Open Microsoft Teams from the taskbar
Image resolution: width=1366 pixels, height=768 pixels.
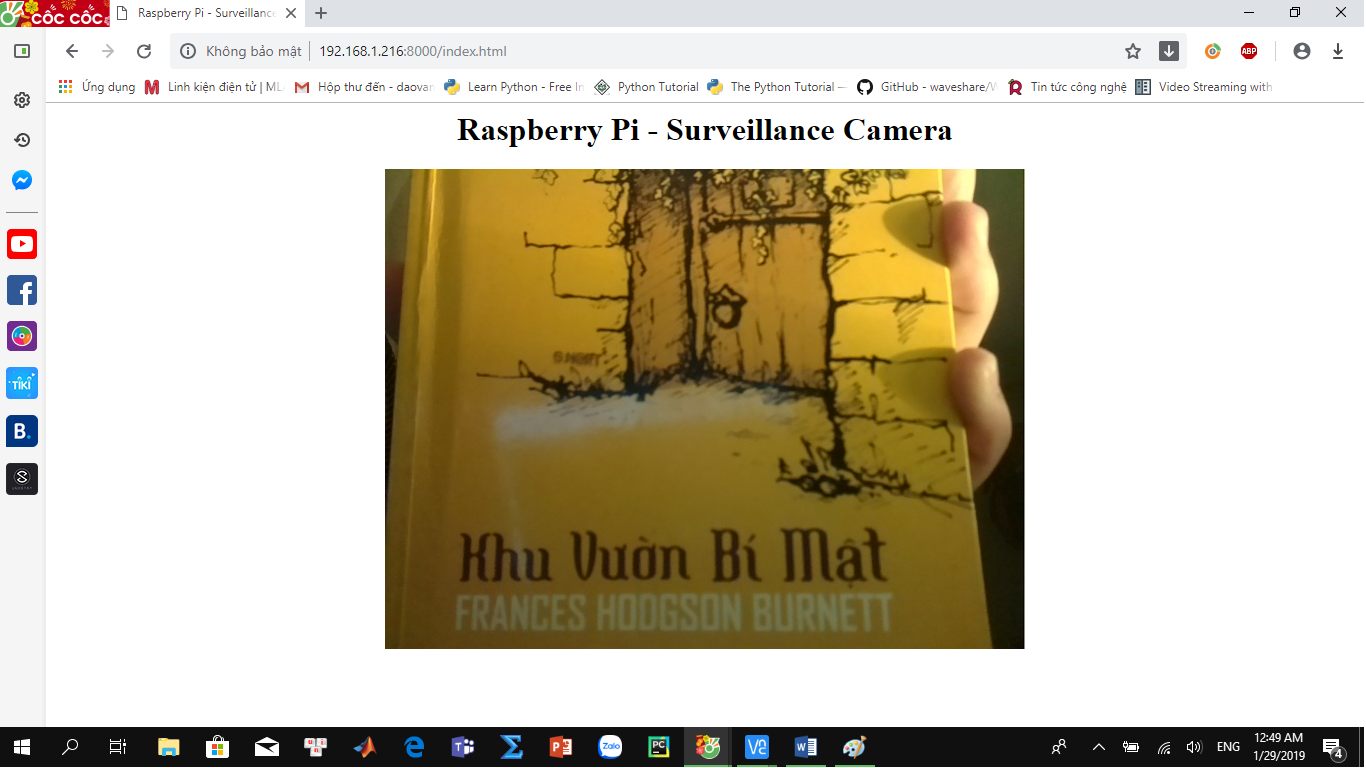462,747
